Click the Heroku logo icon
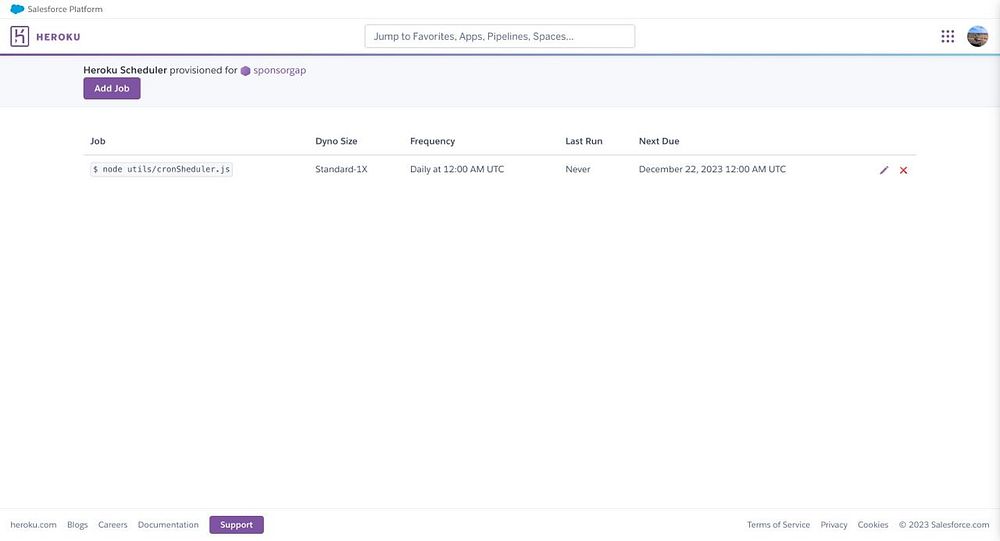The width and height of the screenshot is (1000, 541). (20, 36)
